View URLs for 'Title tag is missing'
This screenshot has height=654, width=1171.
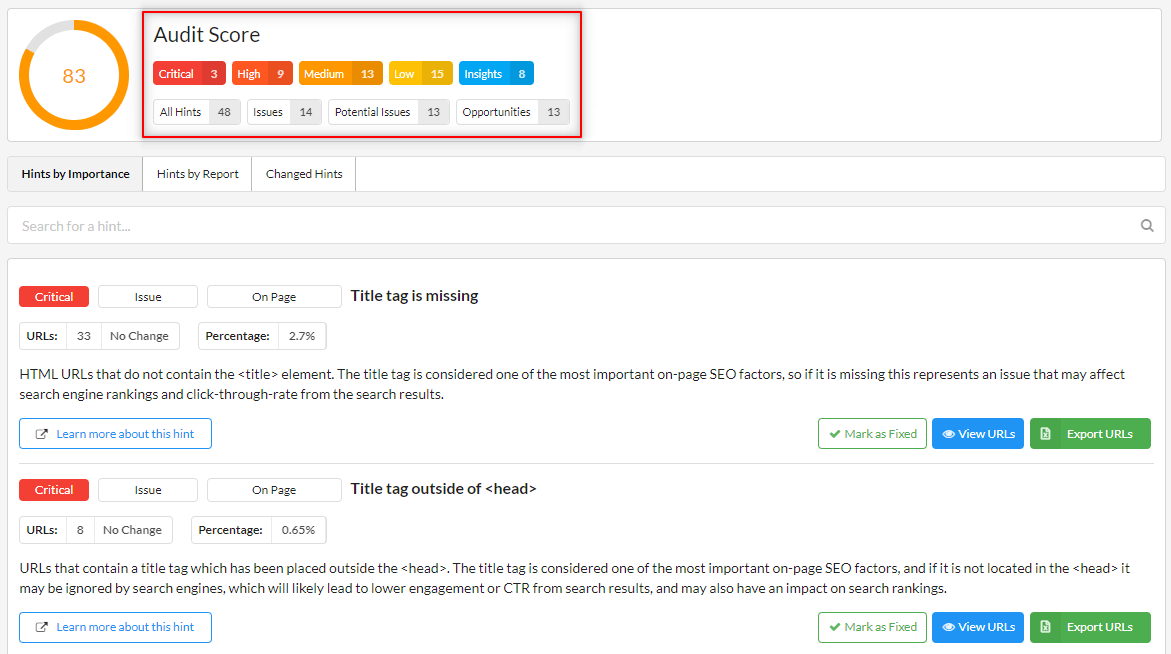coord(977,434)
